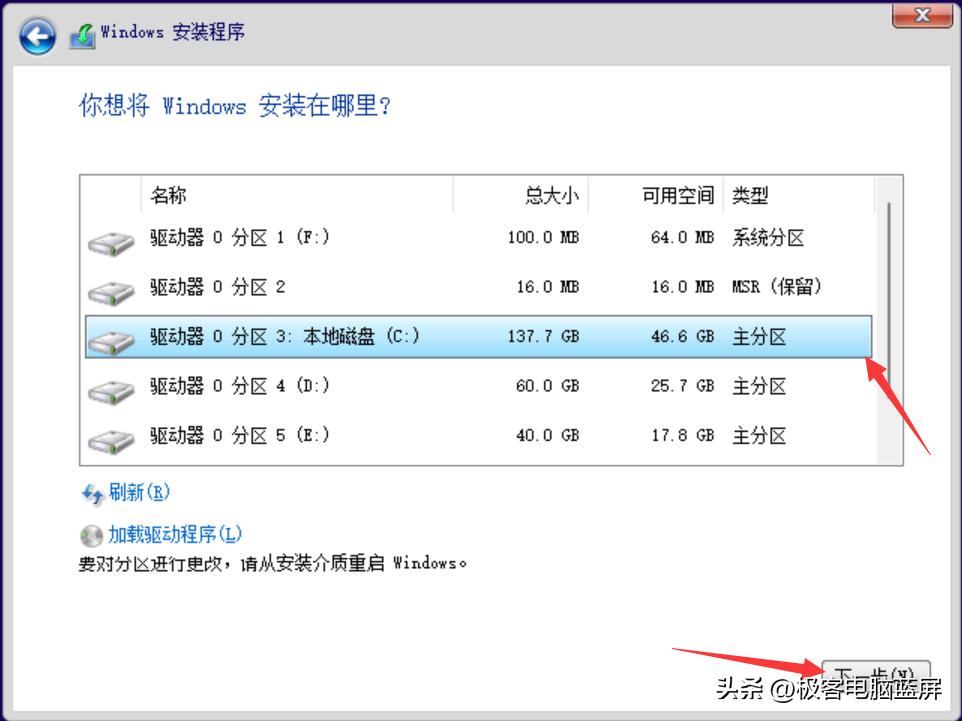Click the load driver disc icon
Viewport: 962px width, 721px height.
tap(91, 536)
